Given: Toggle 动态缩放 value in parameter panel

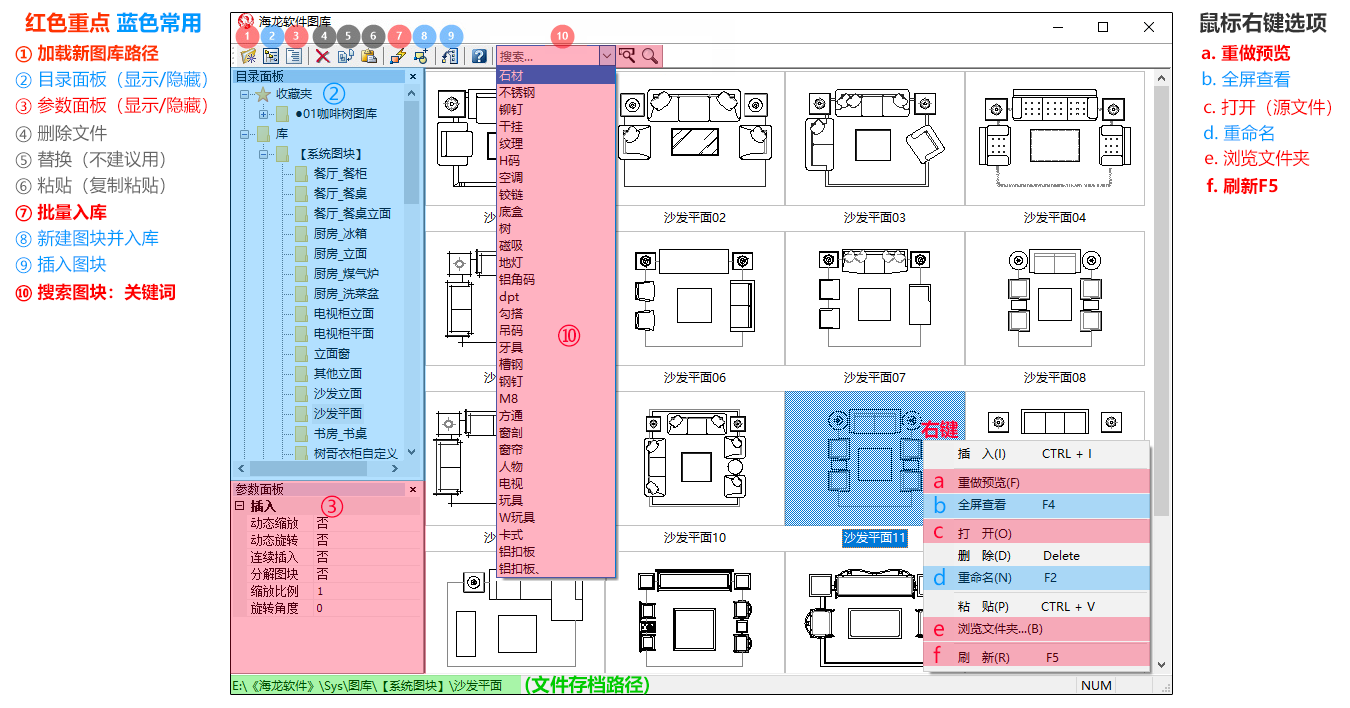Looking at the screenshot, I should pos(322,523).
